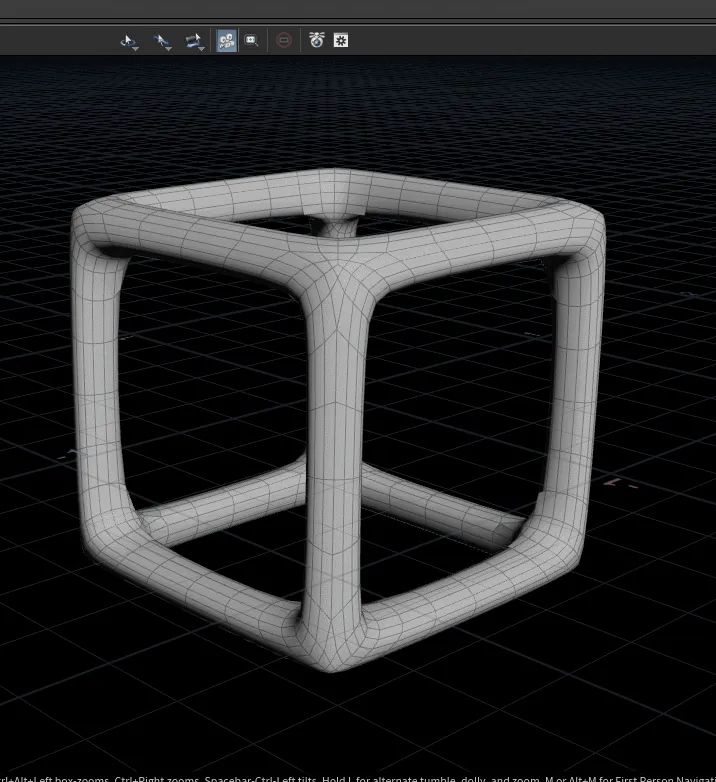
Task: Open the white gear settings icon
Action: click(x=341, y=40)
